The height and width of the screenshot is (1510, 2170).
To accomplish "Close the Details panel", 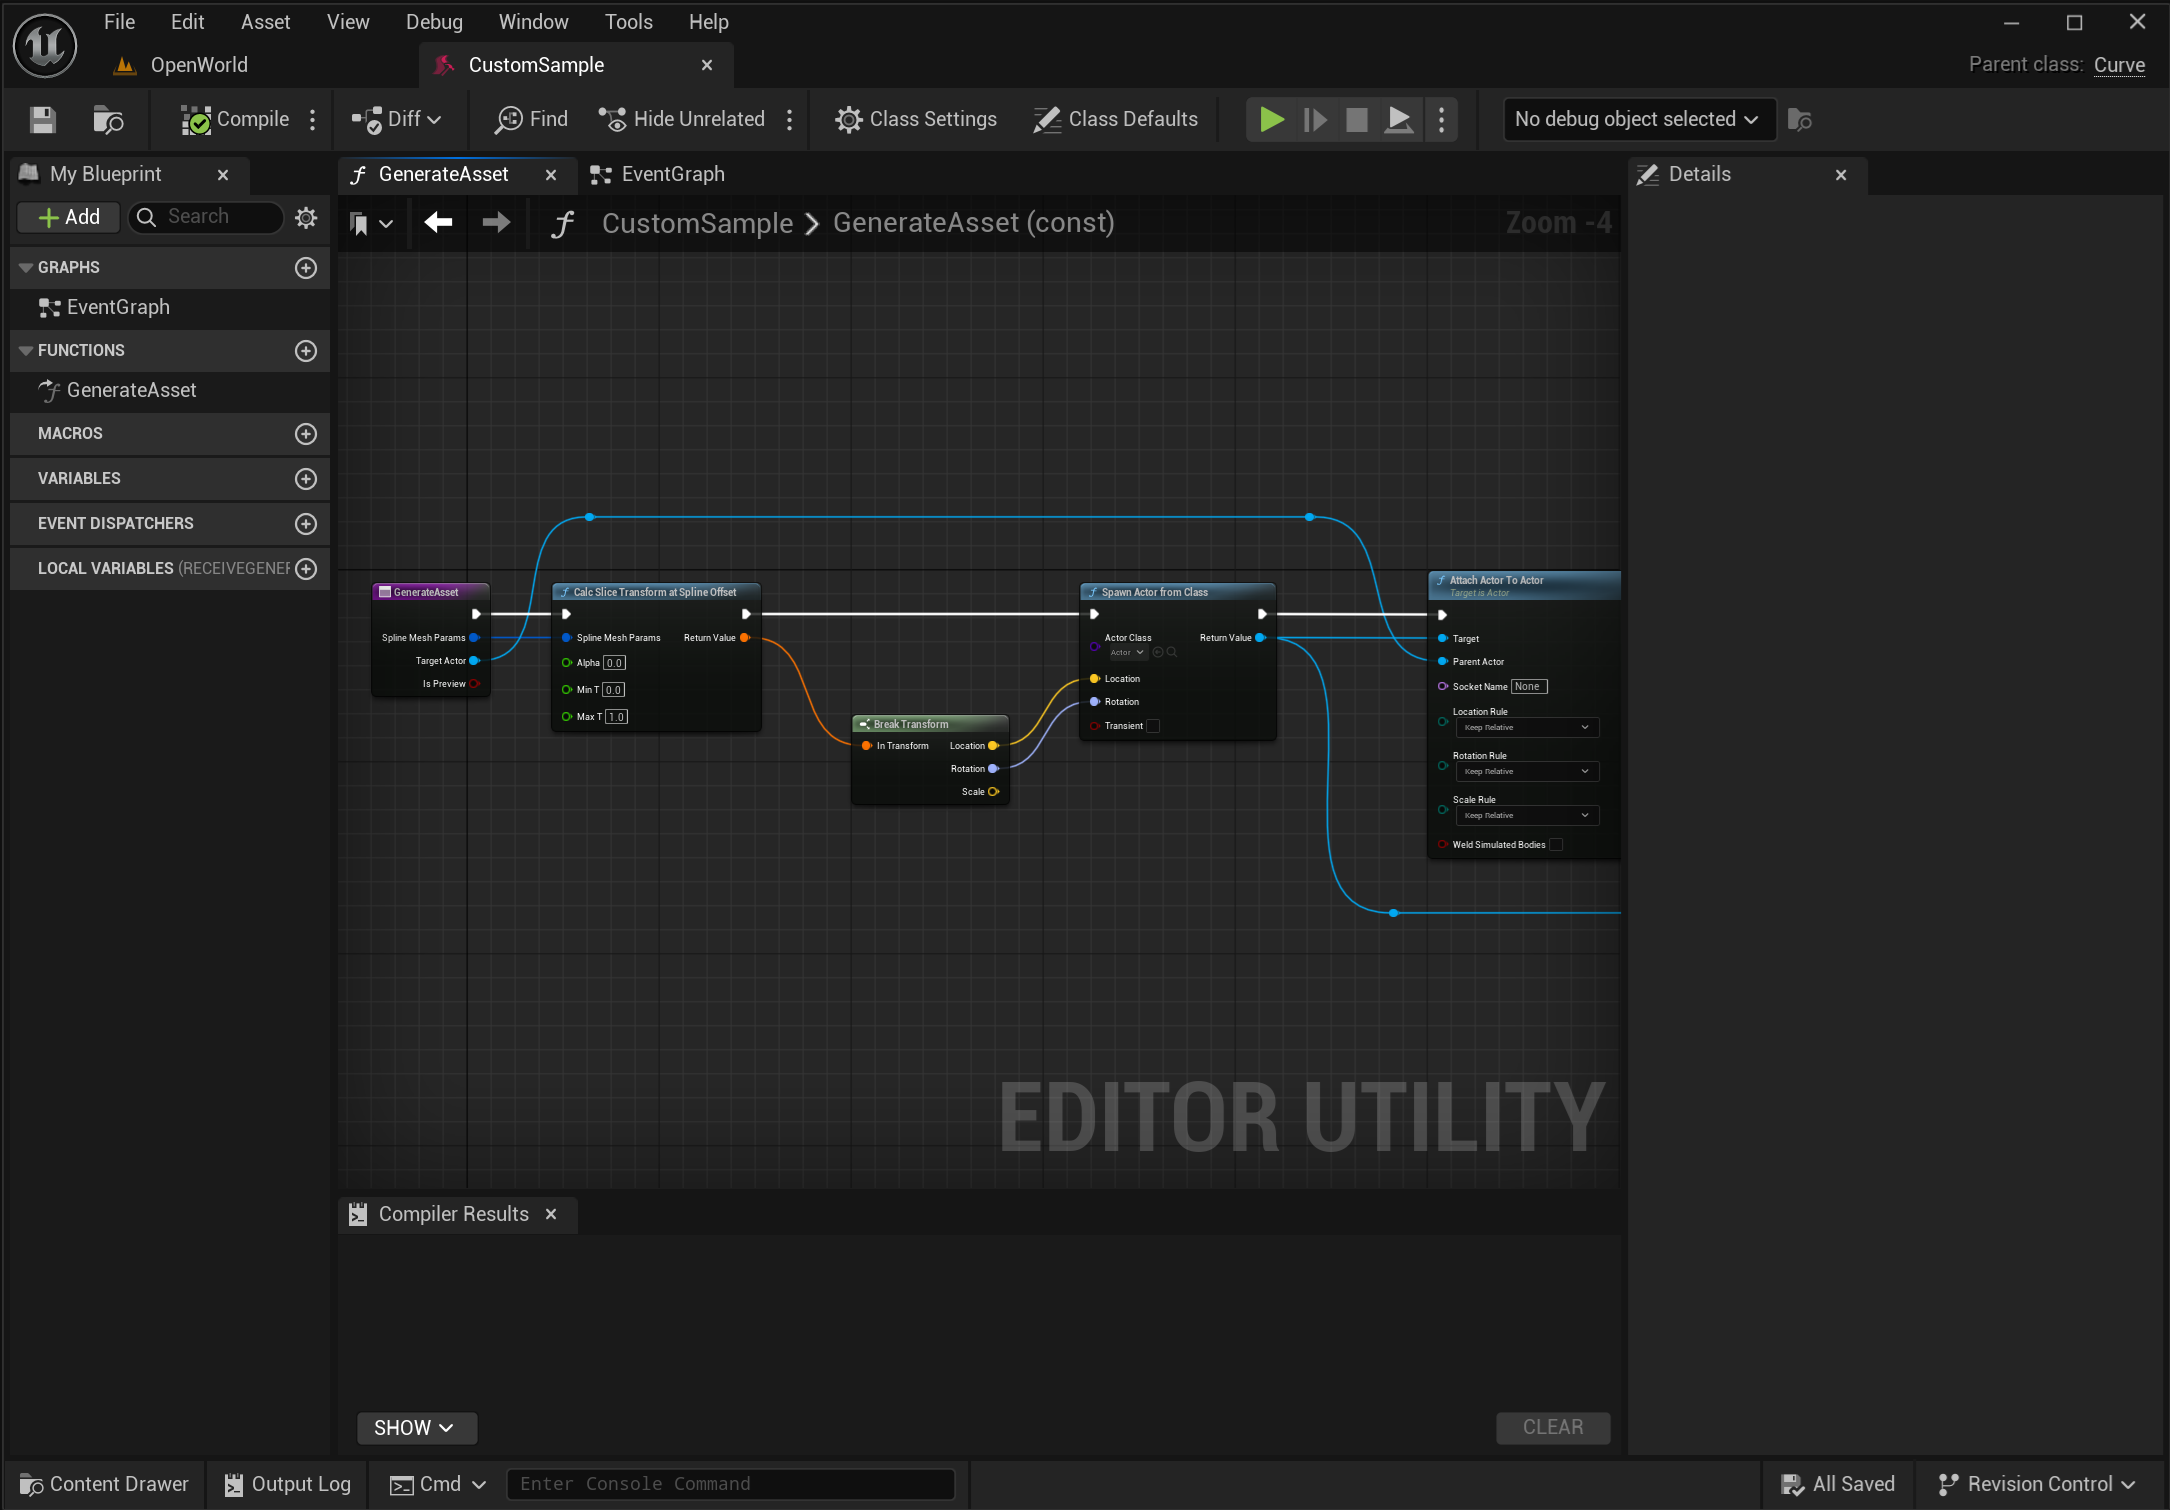I will click(x=1841, y=175).
